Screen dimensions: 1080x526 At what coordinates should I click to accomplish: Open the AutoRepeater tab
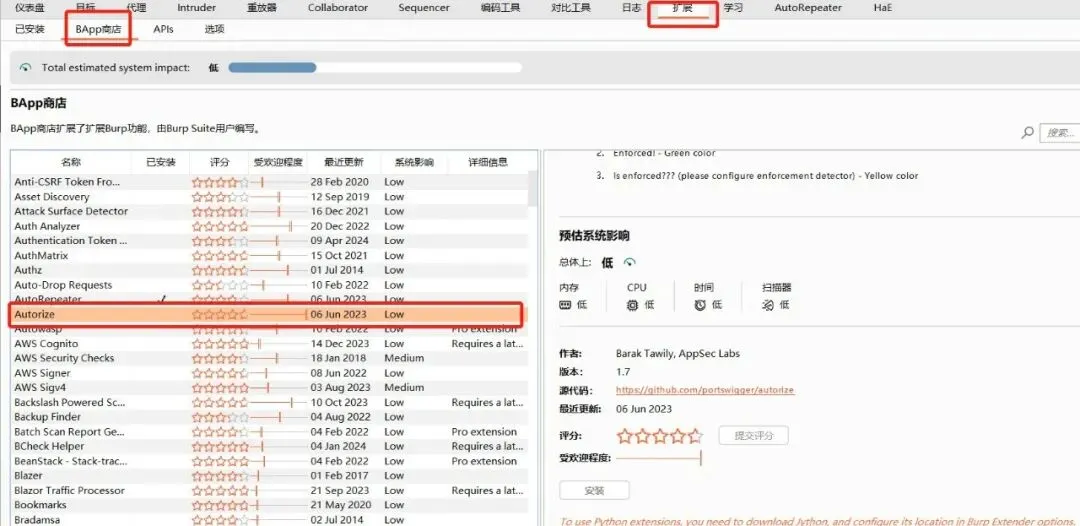[x=807, y=8]
